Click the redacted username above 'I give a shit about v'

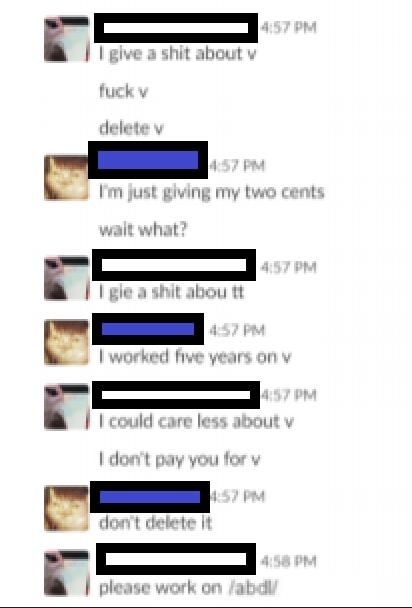tap(176, 28)
